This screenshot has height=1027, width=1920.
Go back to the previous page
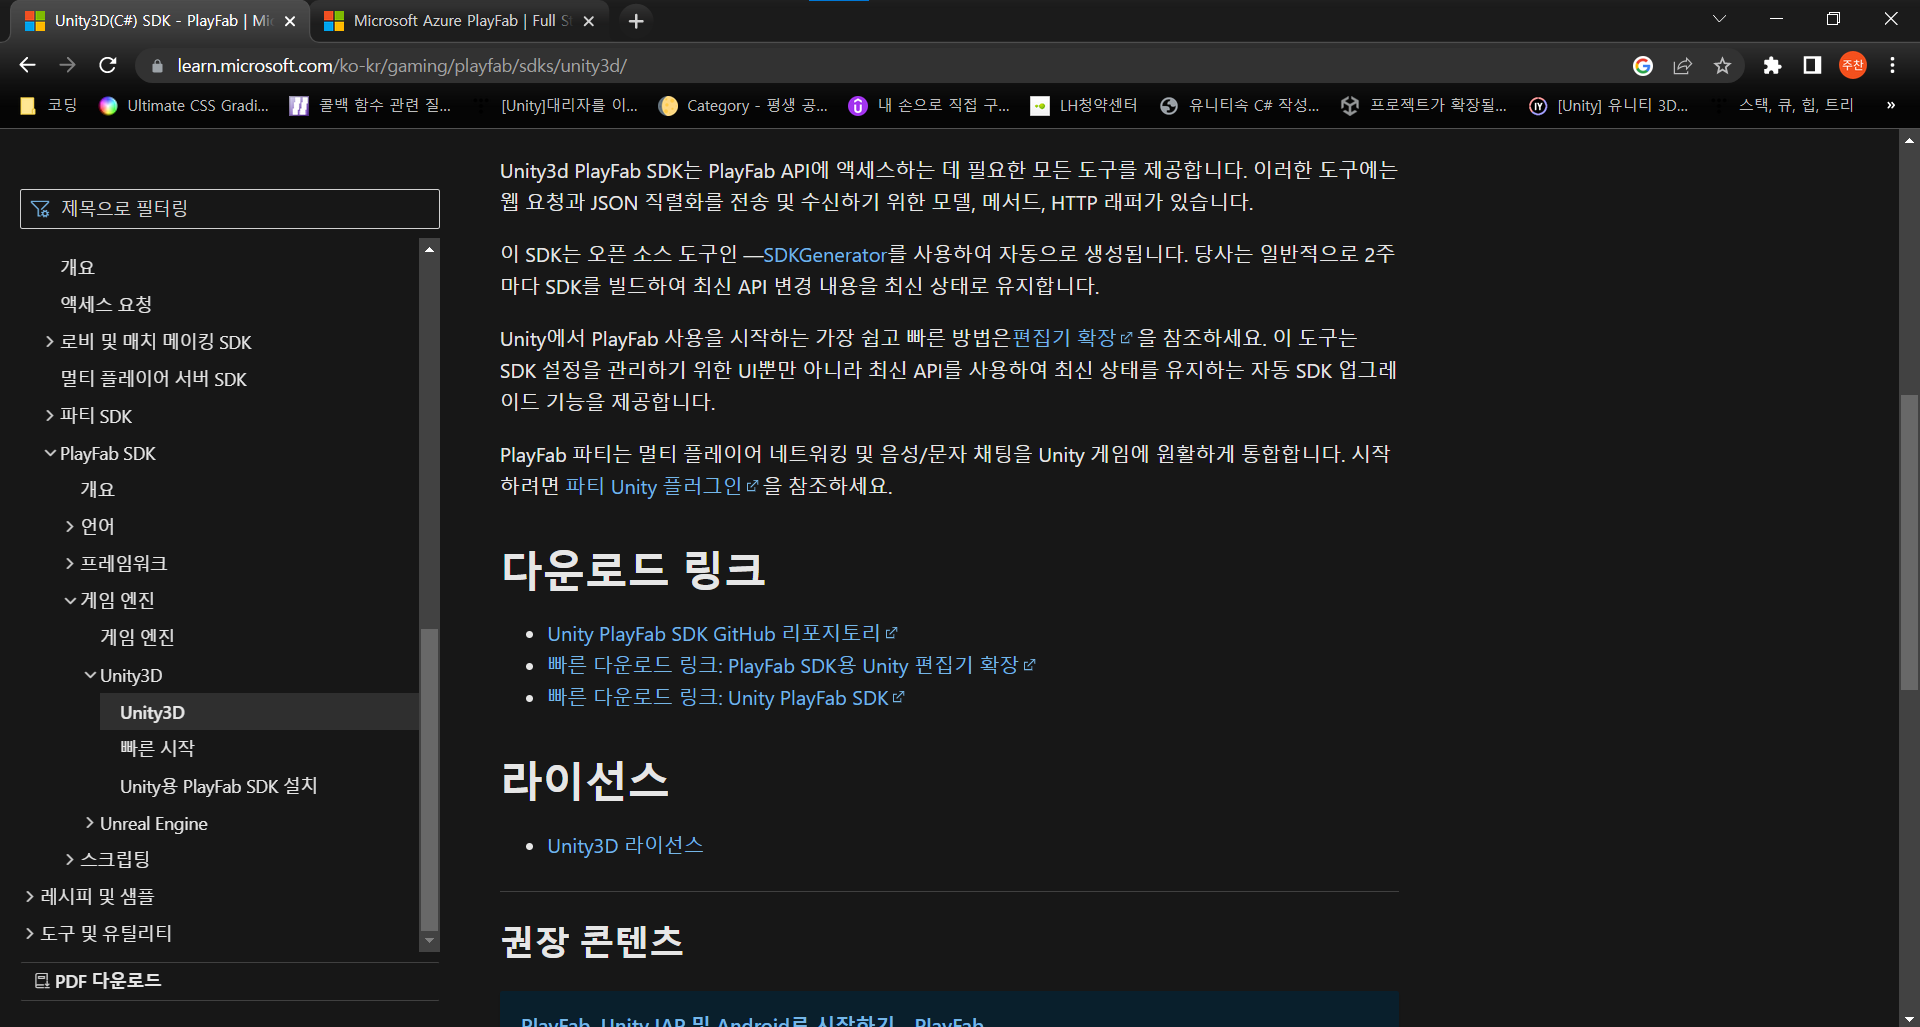coord(28,65)
